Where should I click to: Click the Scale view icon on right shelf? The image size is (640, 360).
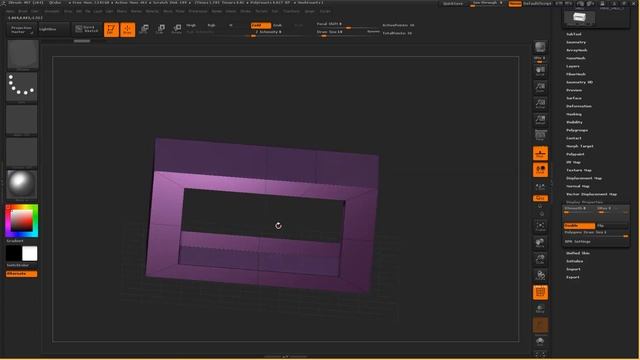coord(540,260)
